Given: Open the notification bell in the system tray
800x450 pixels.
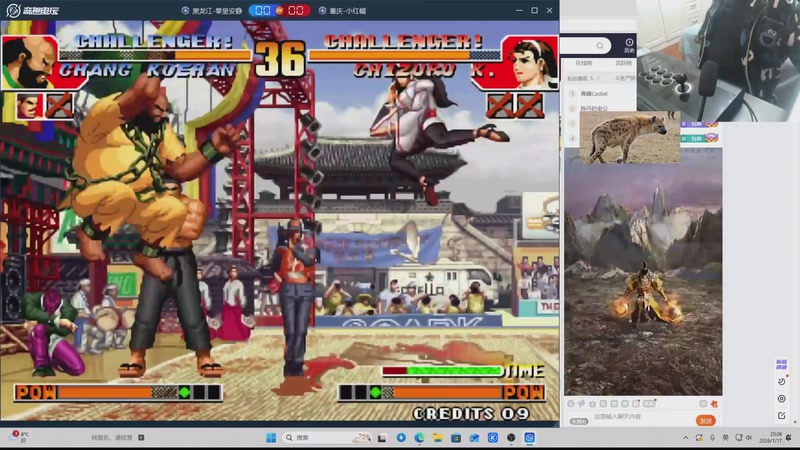Looking at the screenshot, I should click(789, 438).
